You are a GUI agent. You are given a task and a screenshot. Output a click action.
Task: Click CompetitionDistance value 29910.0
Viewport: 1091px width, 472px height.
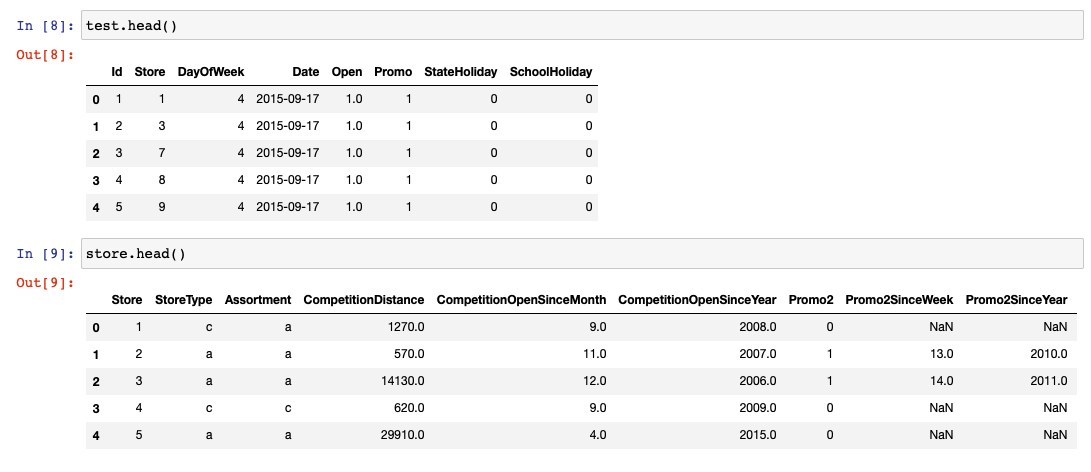click(x=403, y=436)
